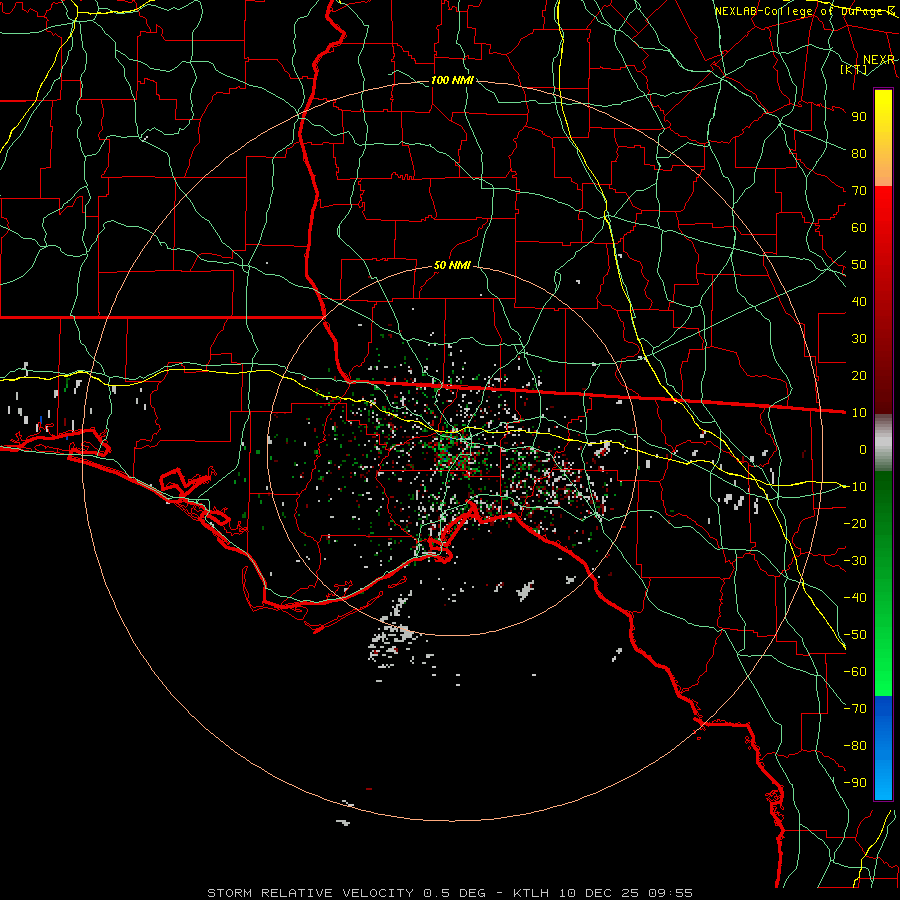Click the 80 value on velocity scale
This screenshot has width=900, height=900.
pos(859,153)
